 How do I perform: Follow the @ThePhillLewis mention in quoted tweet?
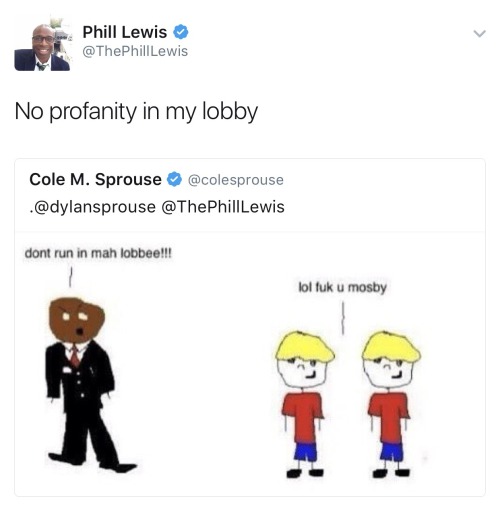(x=223, y=207)
